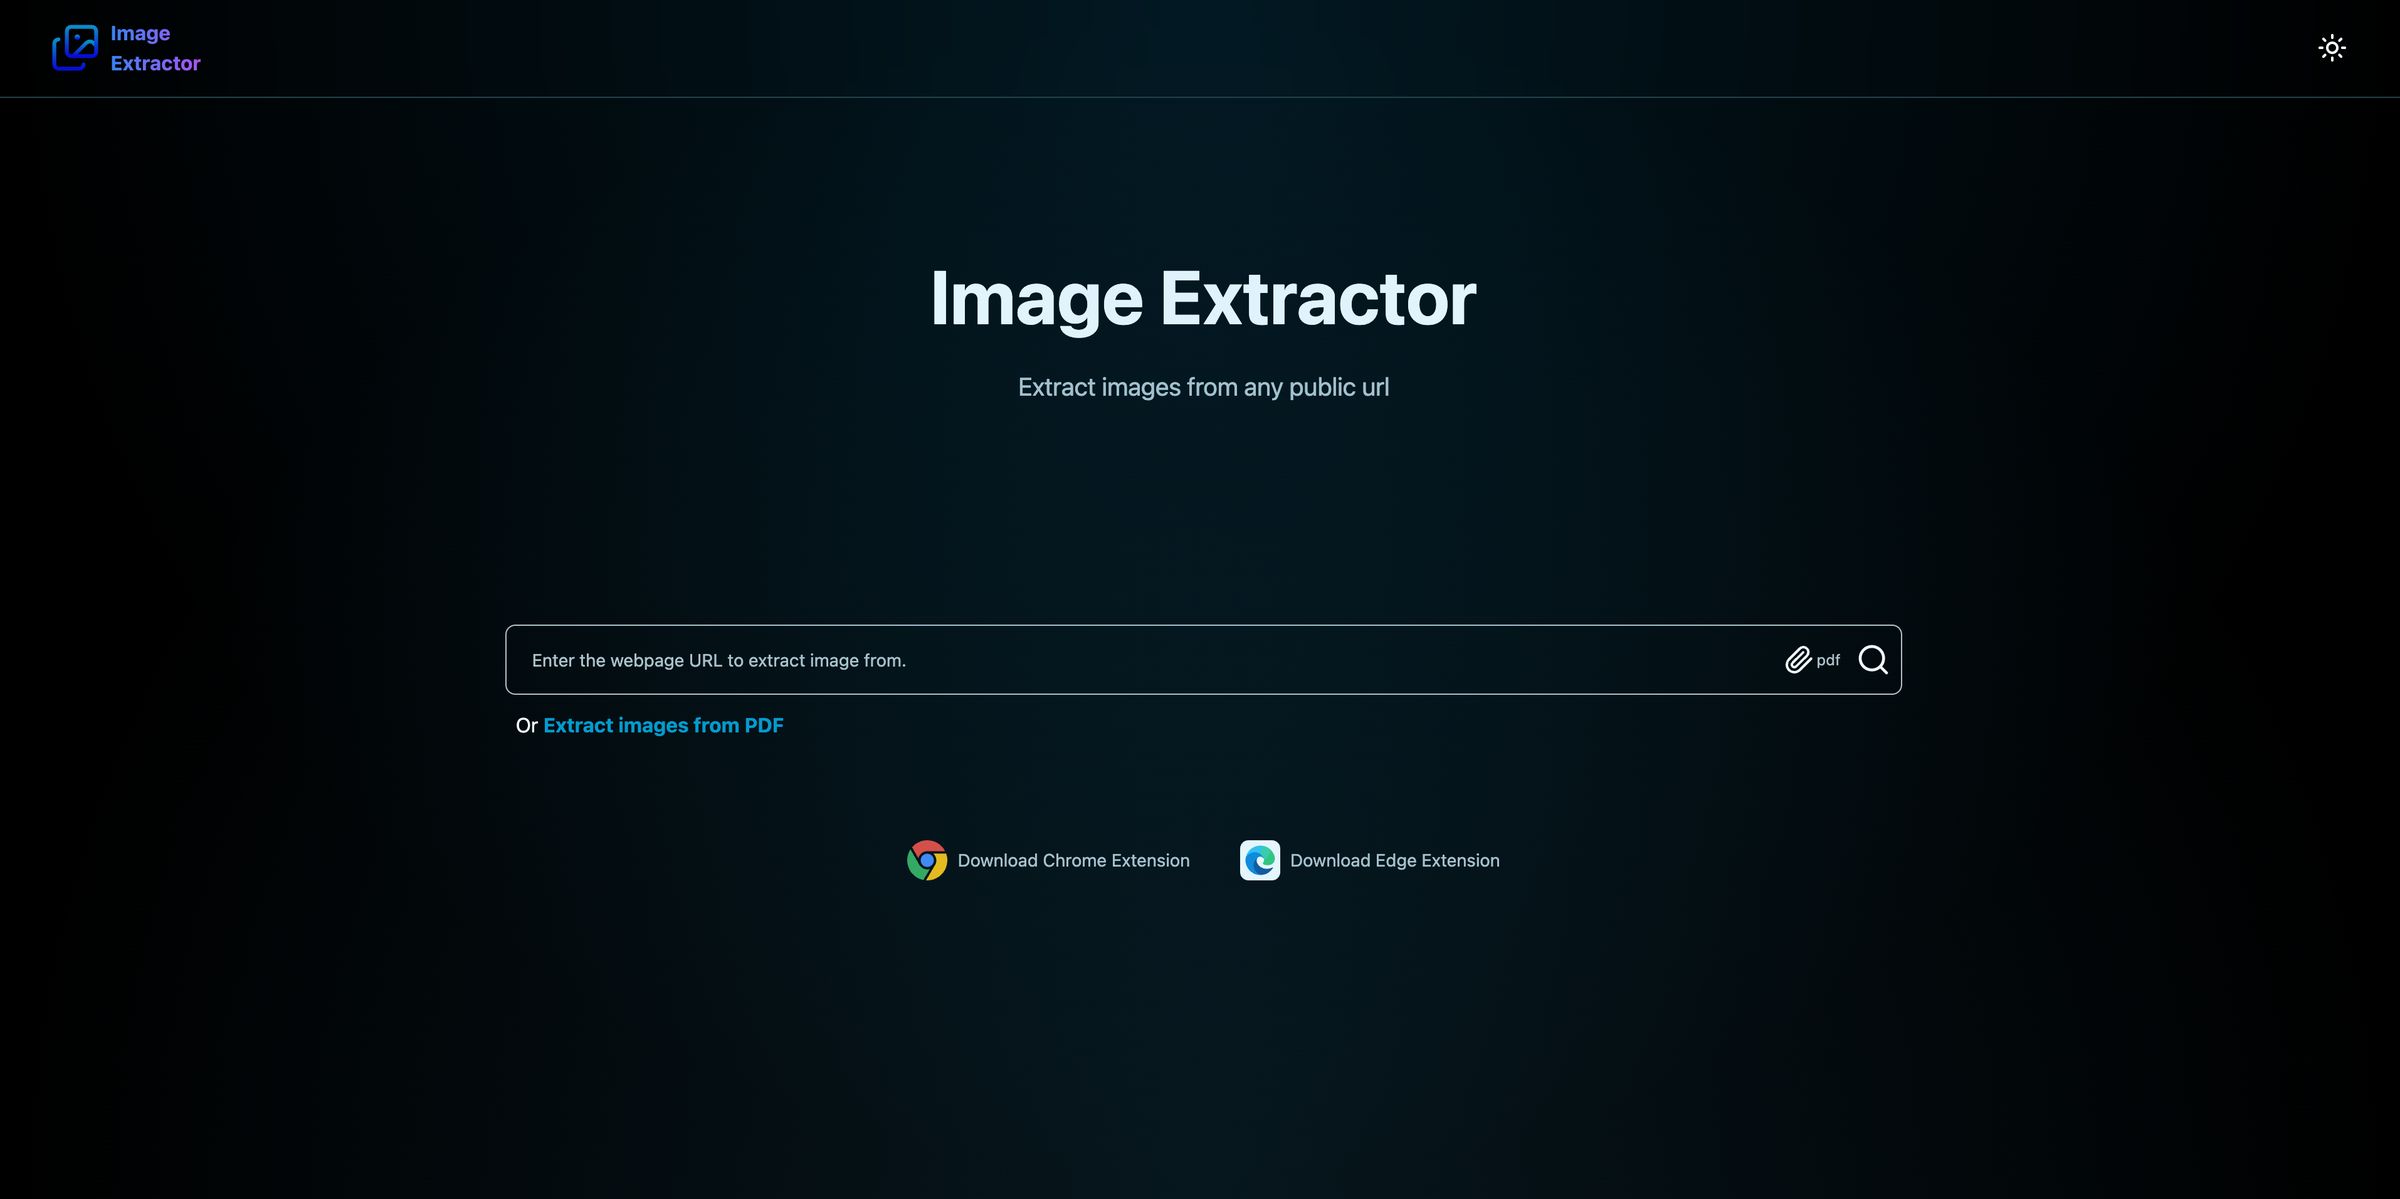Image resolution: width=2400 pixels, height=1199 pixels.
Task: Focus the webpage URL input field
Action: pyautogui.click(x=1100, y=660)
